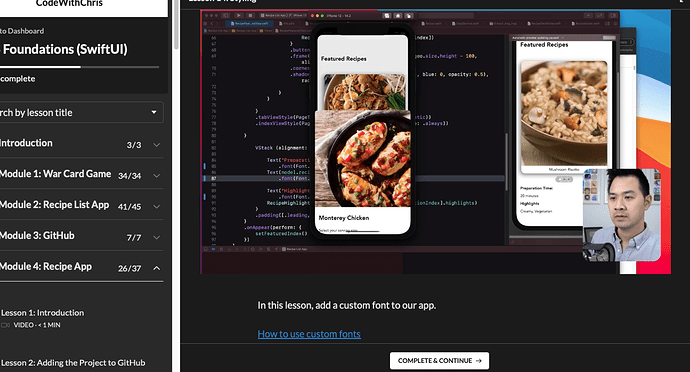Expand Module 1: War Card Game chevron

coord(157,176)
